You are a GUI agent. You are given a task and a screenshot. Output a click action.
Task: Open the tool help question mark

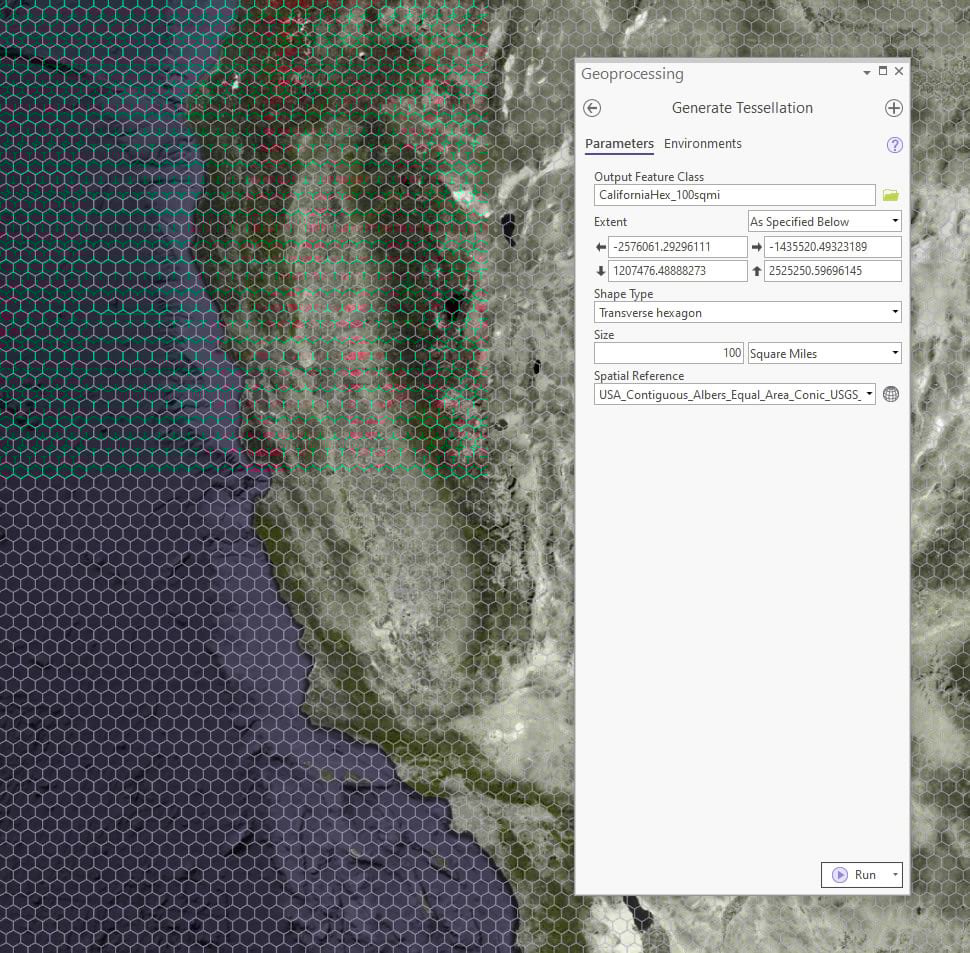pos(895,145)
